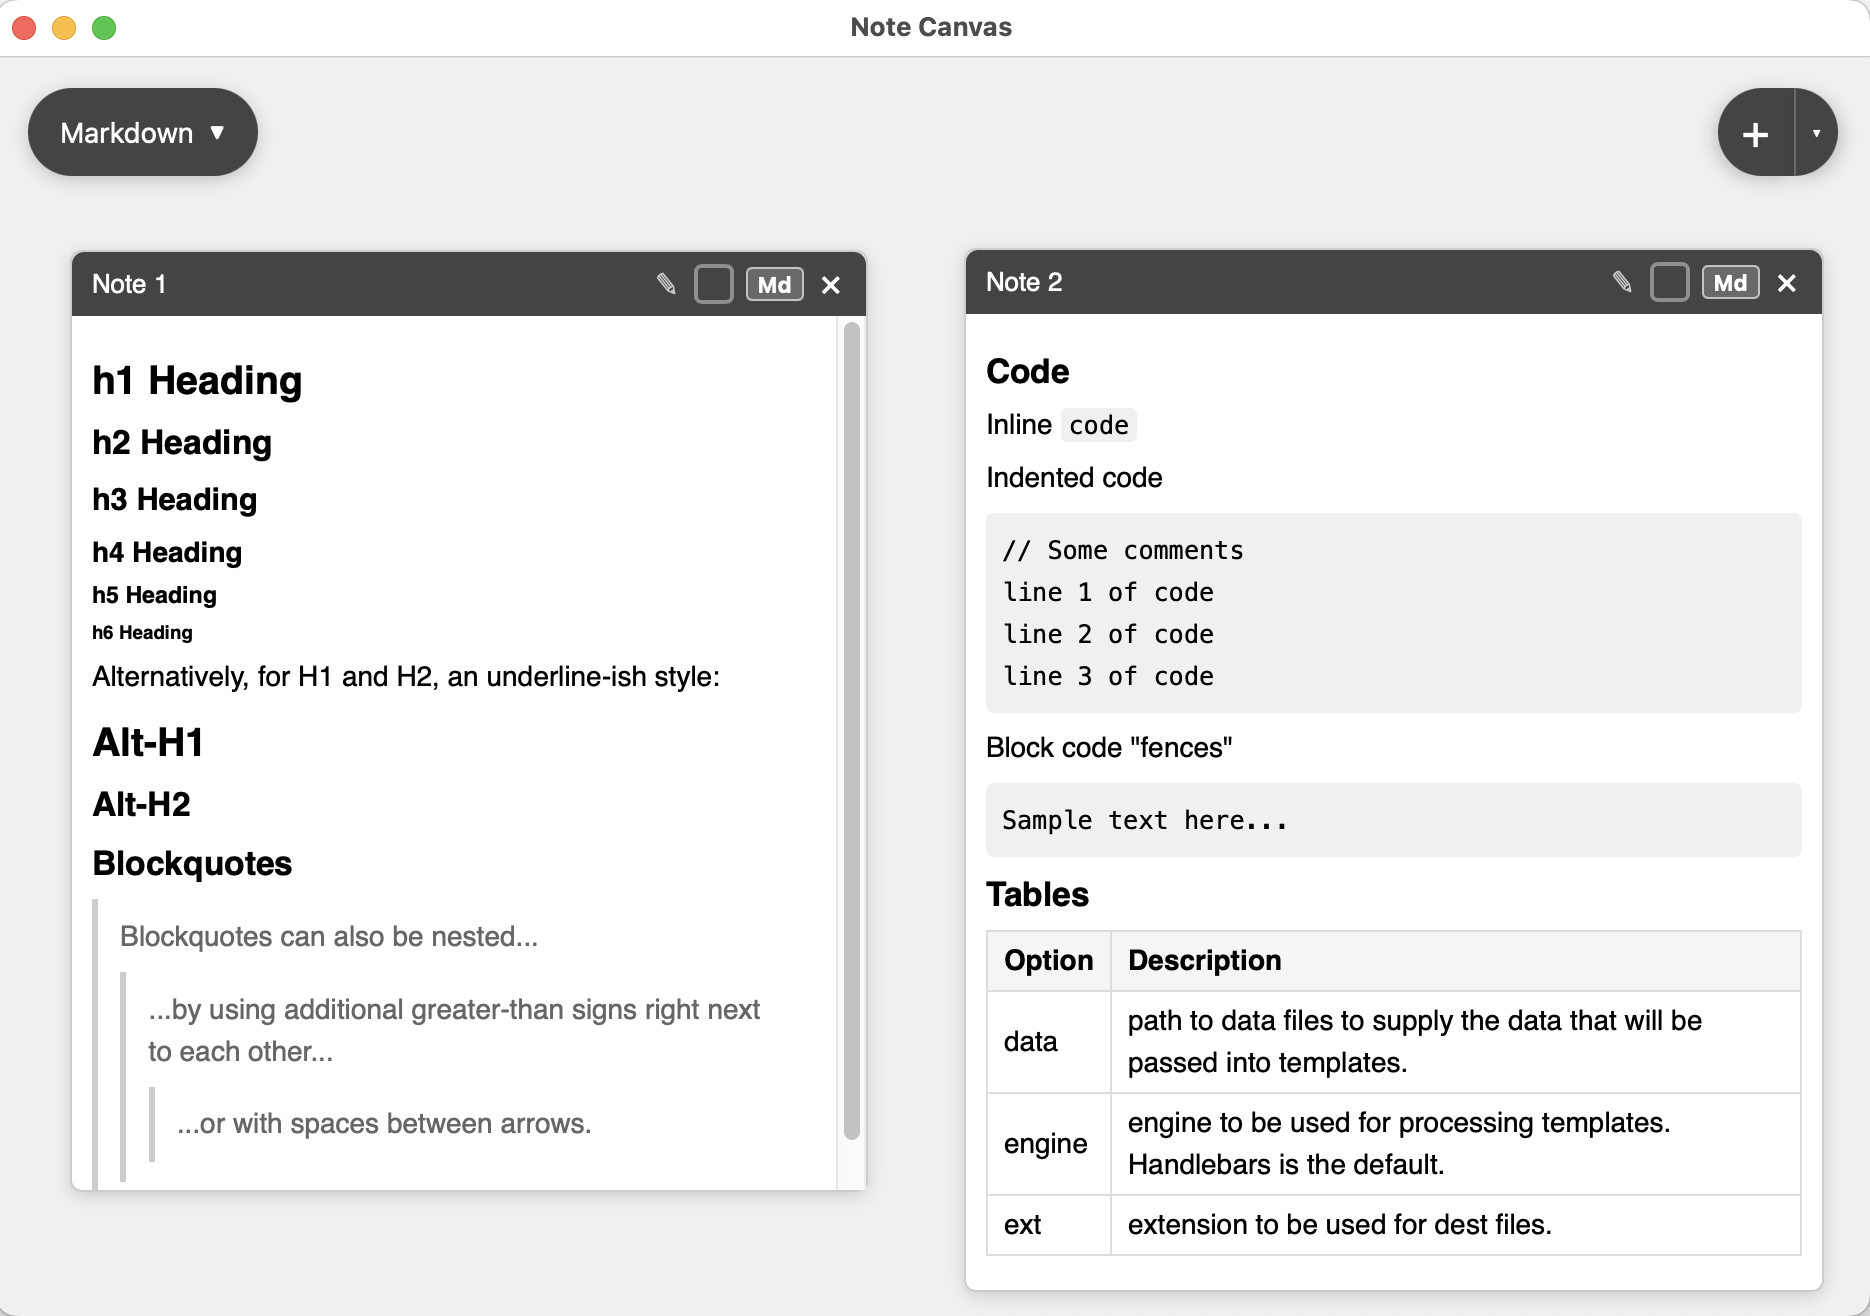
Task: Click the inline code snippet in Note 2
Action: point(1098,424)
